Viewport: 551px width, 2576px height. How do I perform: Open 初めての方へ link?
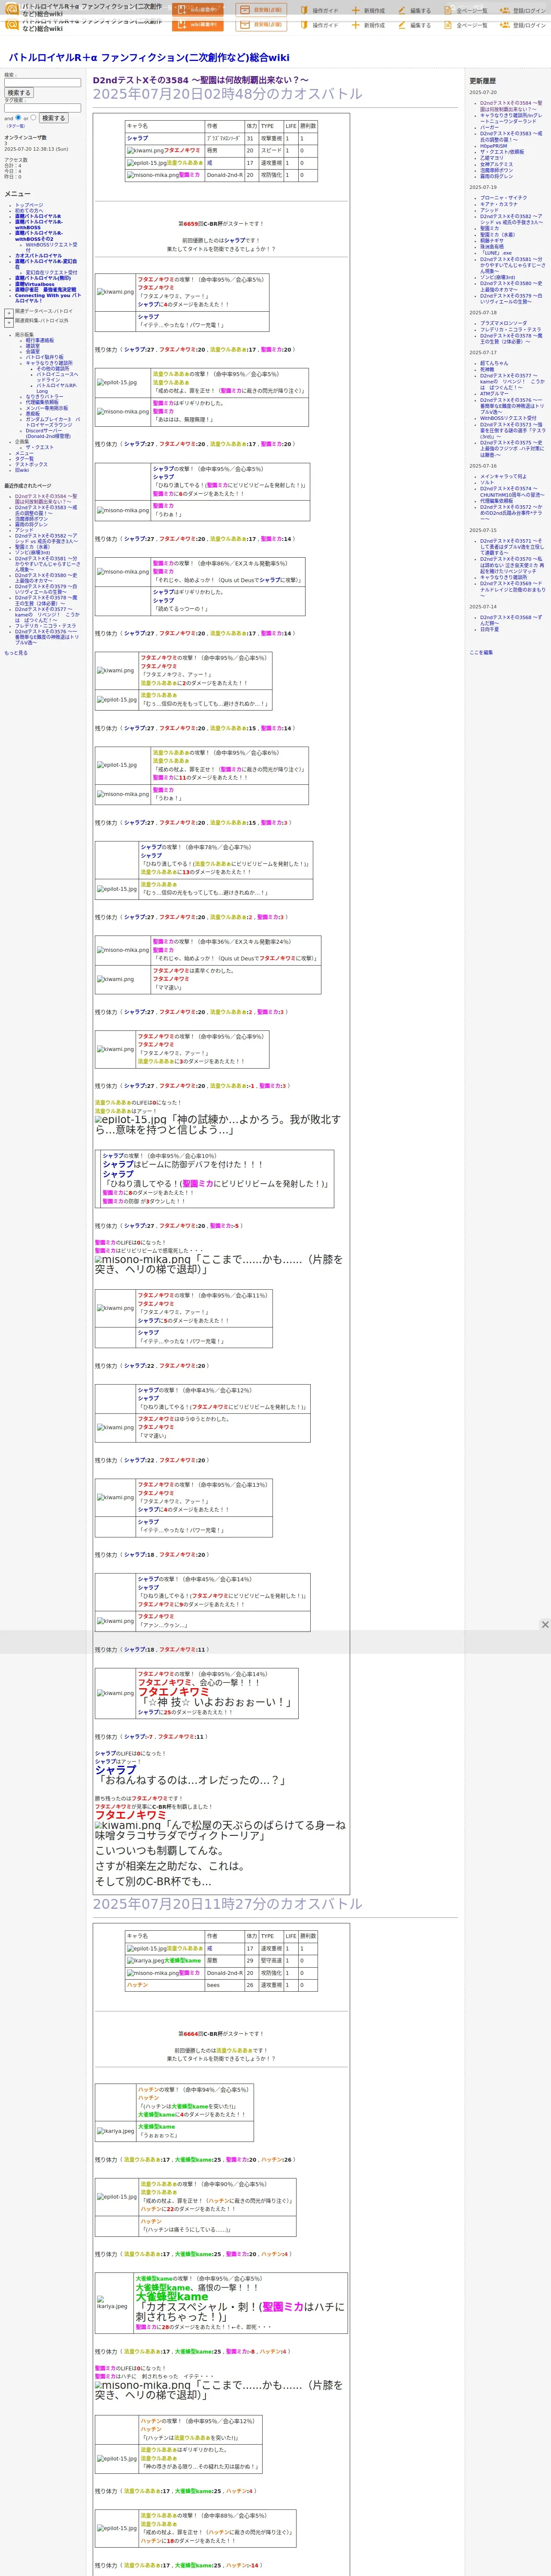click(29, 210)
